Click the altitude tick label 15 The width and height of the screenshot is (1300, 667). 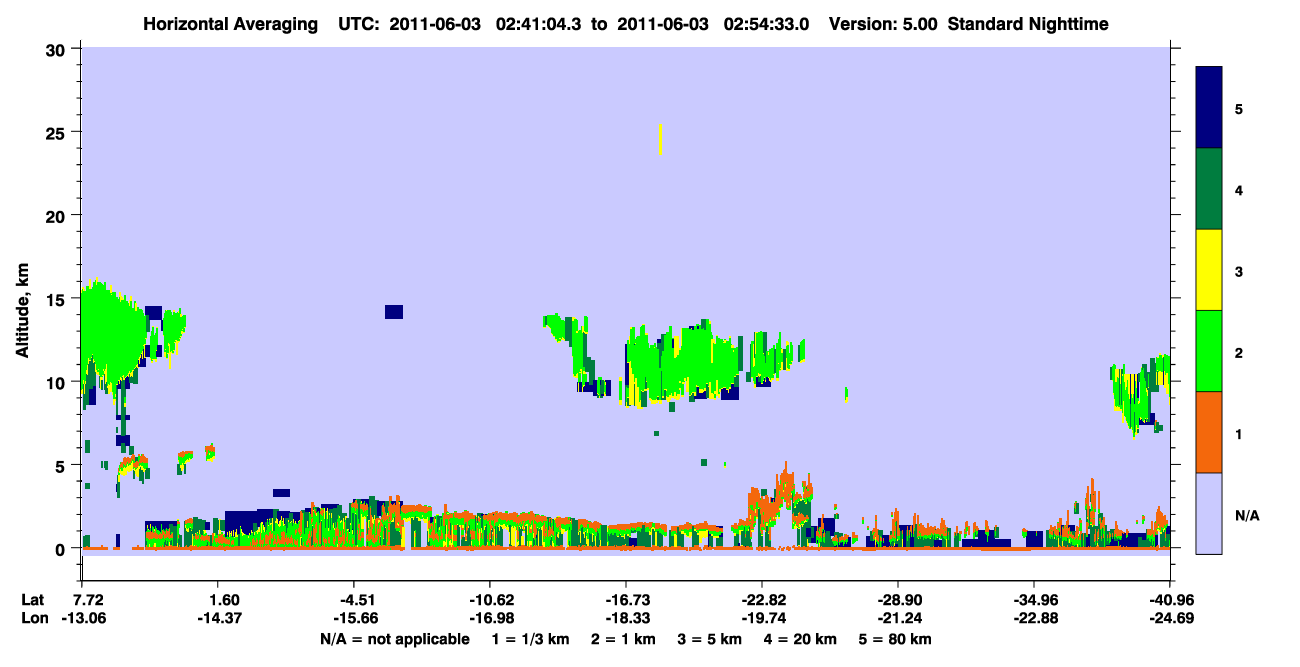pos(57,298)
